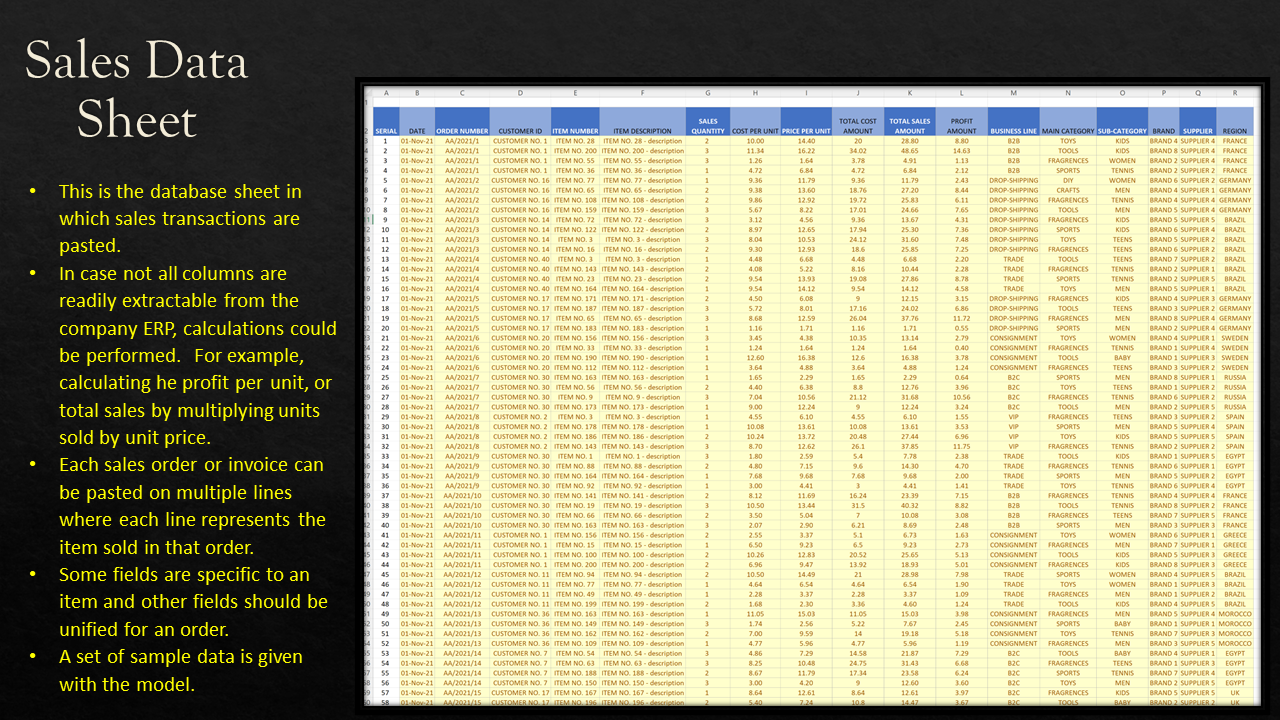The height and width of the screenshot is (720, 1280).
Task: Click order number AA/2021/1 in serial 1 row
Action: click(x=462, y=141)
